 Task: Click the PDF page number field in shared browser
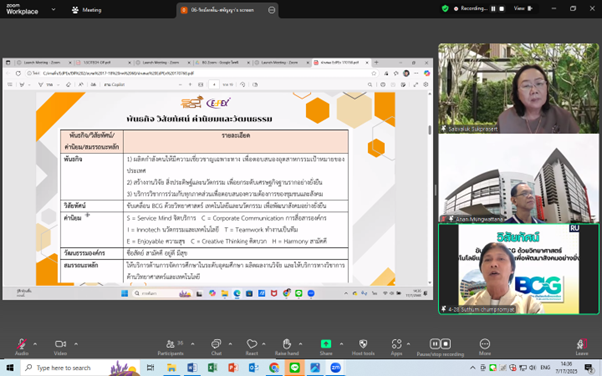point(214,84)
